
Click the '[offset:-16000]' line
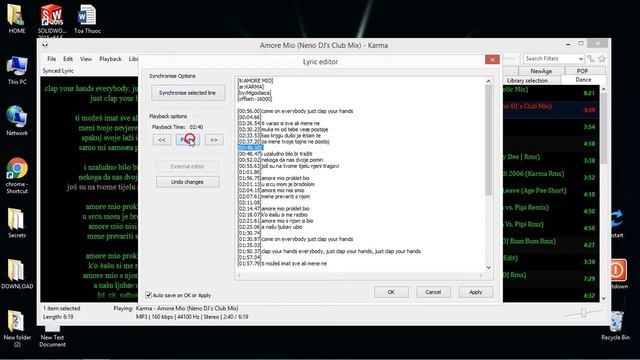(x=255, y=99)
